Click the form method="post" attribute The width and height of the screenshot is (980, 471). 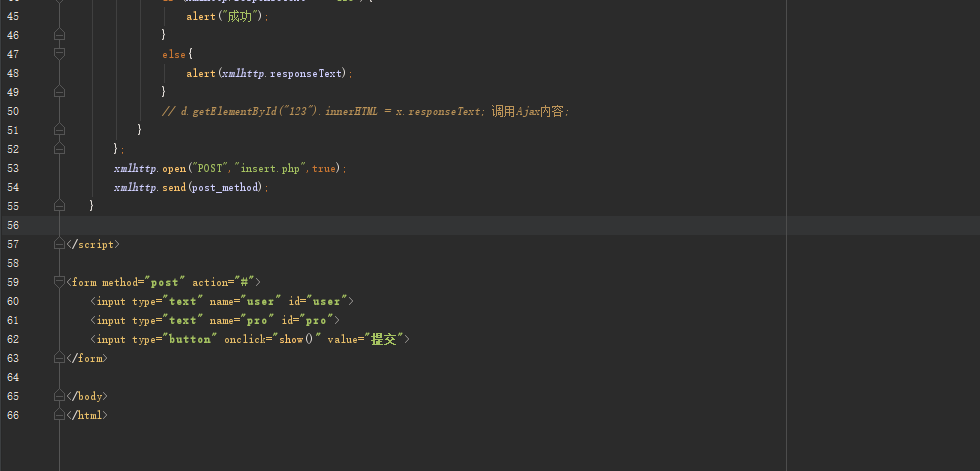point(144,282)
